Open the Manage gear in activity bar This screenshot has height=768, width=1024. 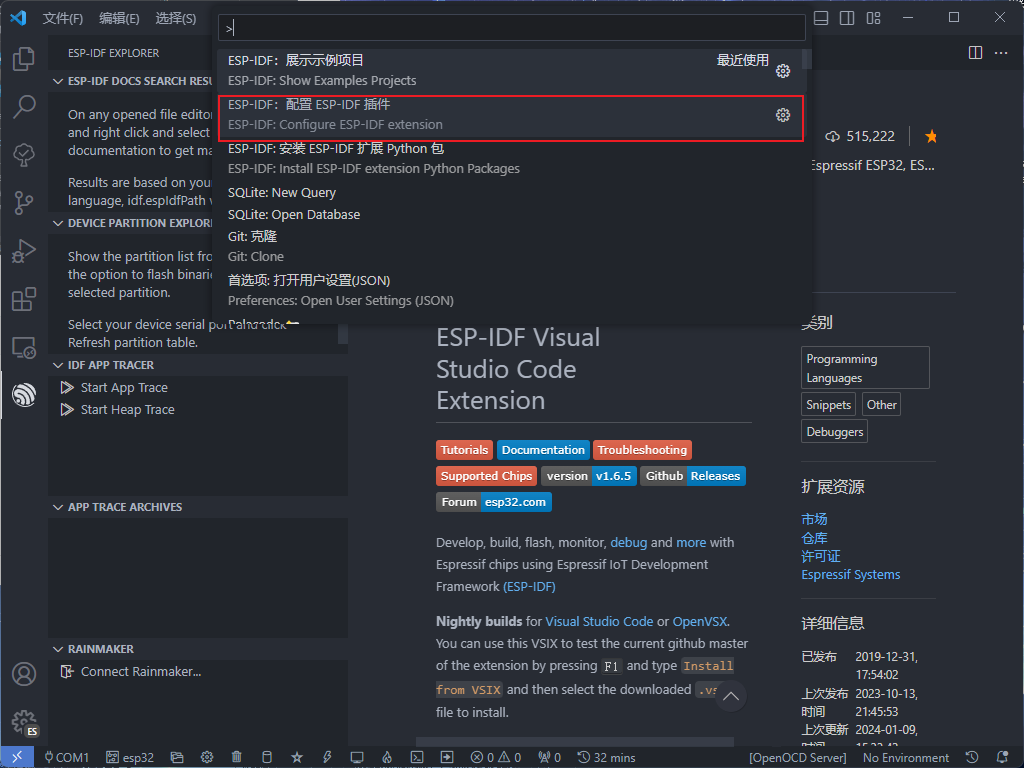(x=24, y=722)
